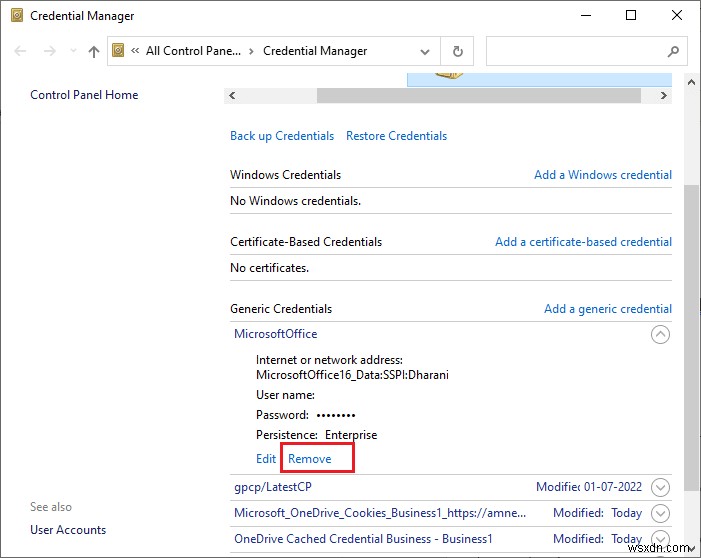
Task: Remove the MicrosoftOffice credential
Action: [309, 459]
